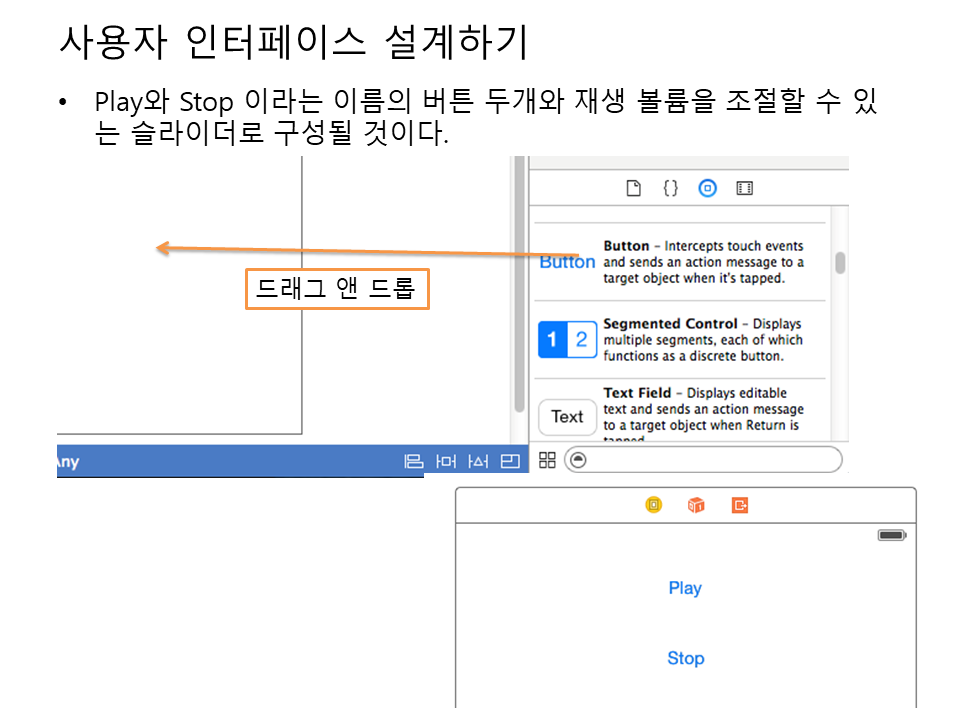
Task: Open the File Template library tab
Action: [x=633, y=188]
